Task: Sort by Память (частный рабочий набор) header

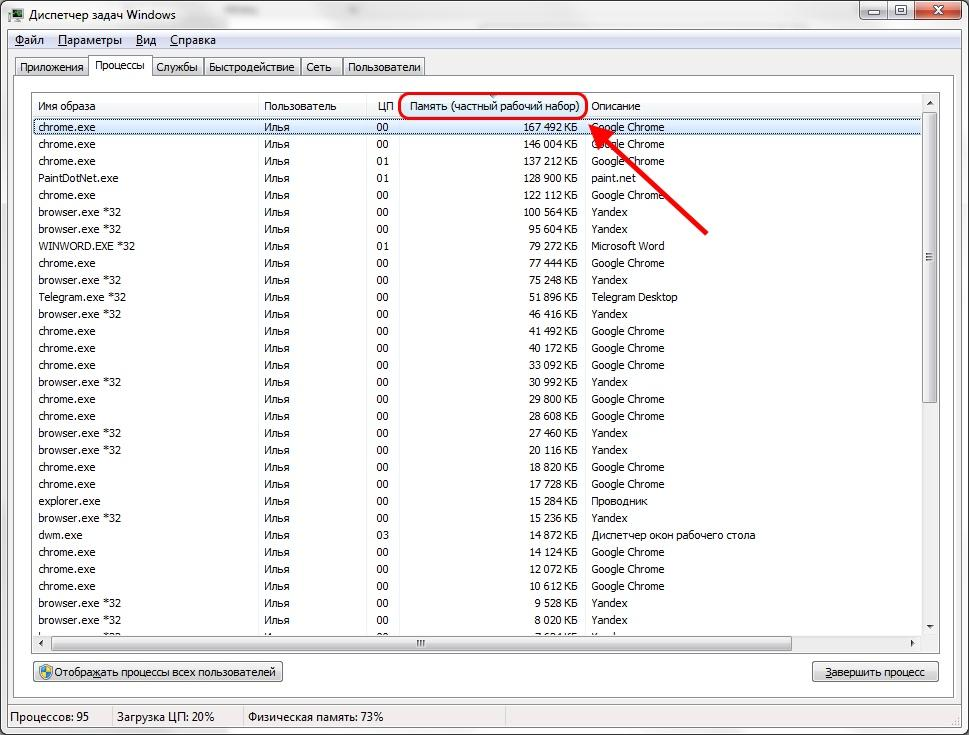Action: 493,106
